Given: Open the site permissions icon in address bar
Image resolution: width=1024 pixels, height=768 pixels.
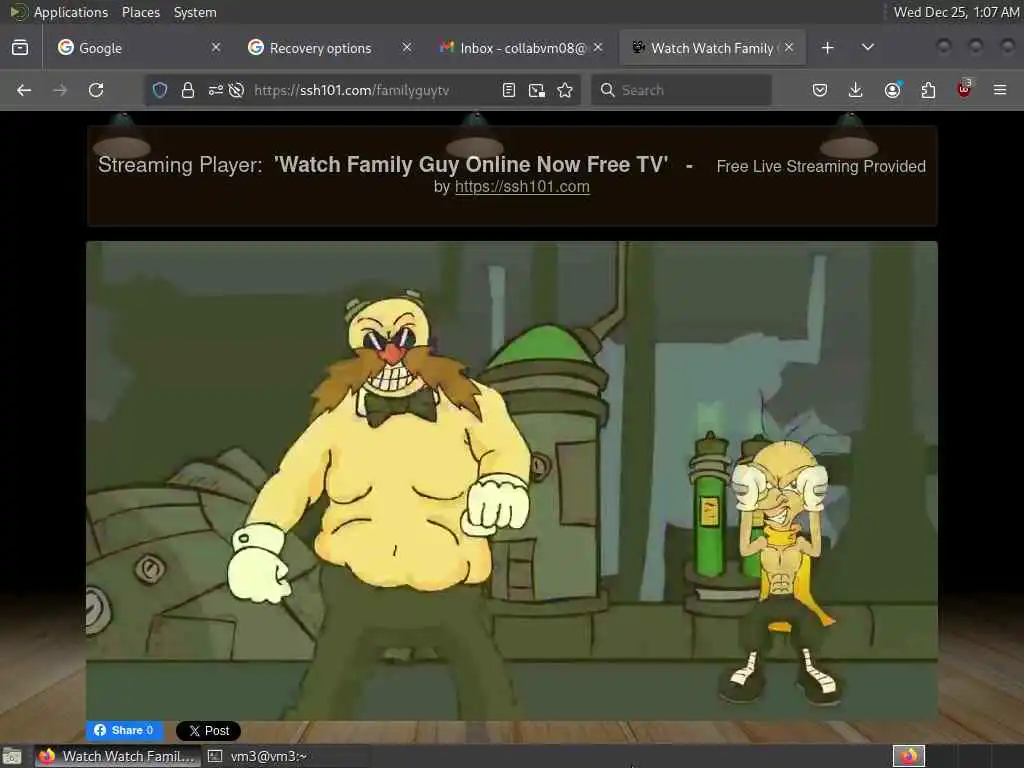Looking at the screenshot, I should pos(216,90).
